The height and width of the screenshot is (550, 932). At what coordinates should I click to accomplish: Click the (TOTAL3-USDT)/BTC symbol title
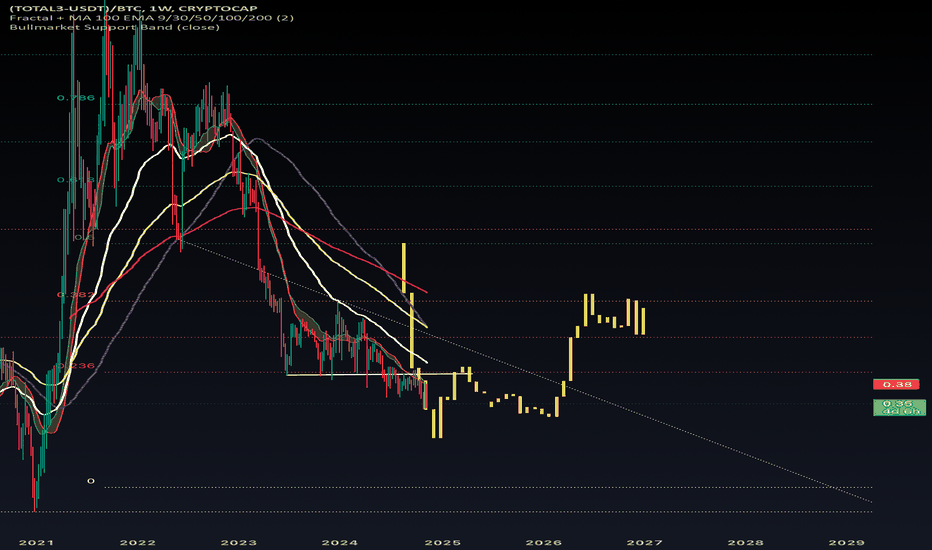coord(133,8)
